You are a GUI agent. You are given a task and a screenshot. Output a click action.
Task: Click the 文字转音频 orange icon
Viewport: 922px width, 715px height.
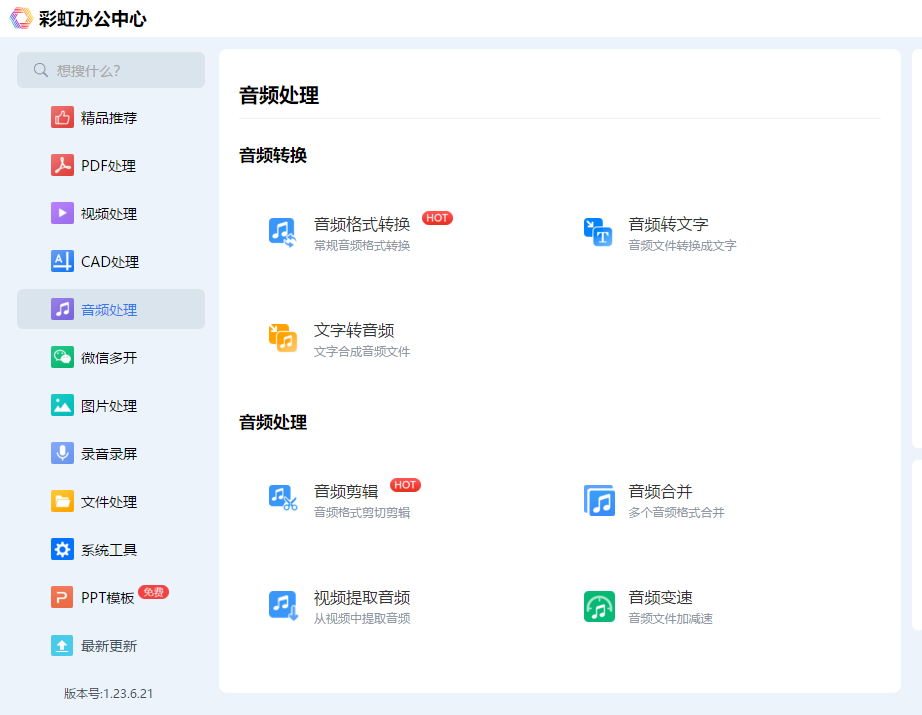click(x=283, y=338)
